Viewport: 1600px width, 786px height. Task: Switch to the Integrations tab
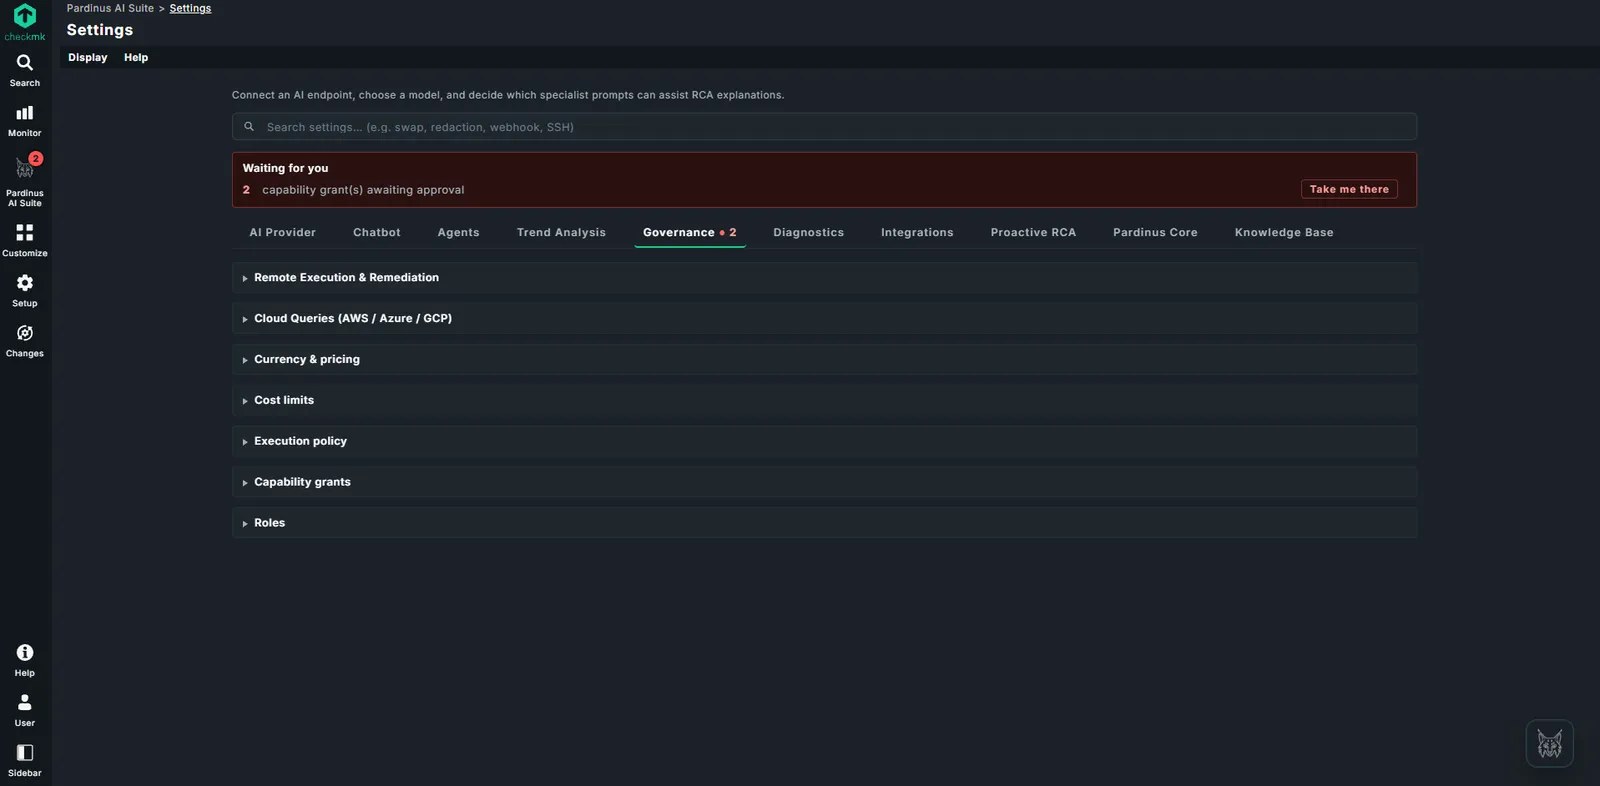tap(917, 232)
